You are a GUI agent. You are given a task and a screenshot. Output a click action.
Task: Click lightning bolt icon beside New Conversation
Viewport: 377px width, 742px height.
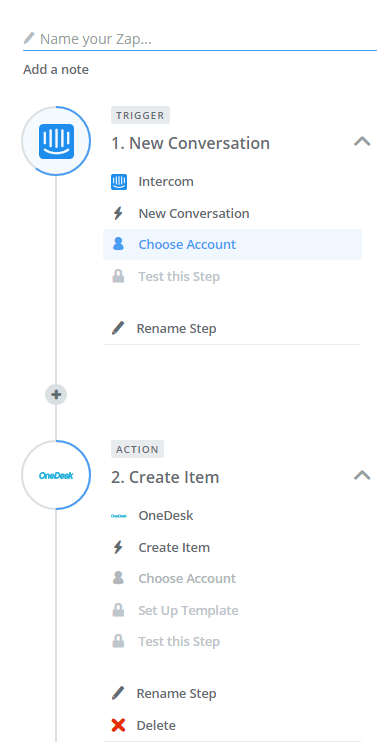(118, 213)
